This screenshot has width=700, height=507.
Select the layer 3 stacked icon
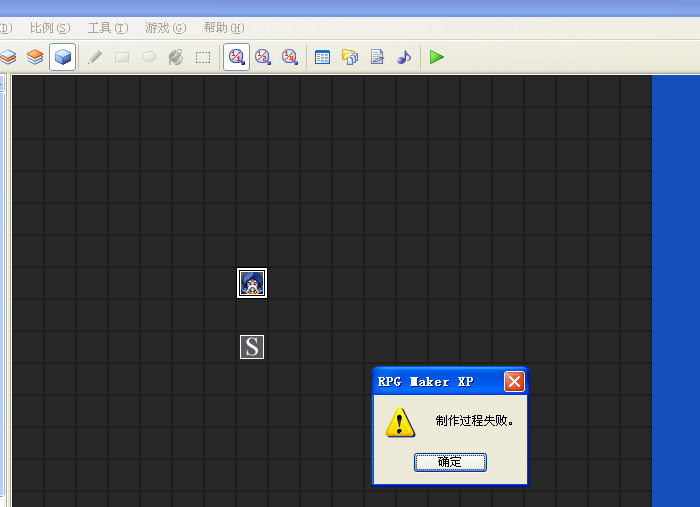pos(35,57)
